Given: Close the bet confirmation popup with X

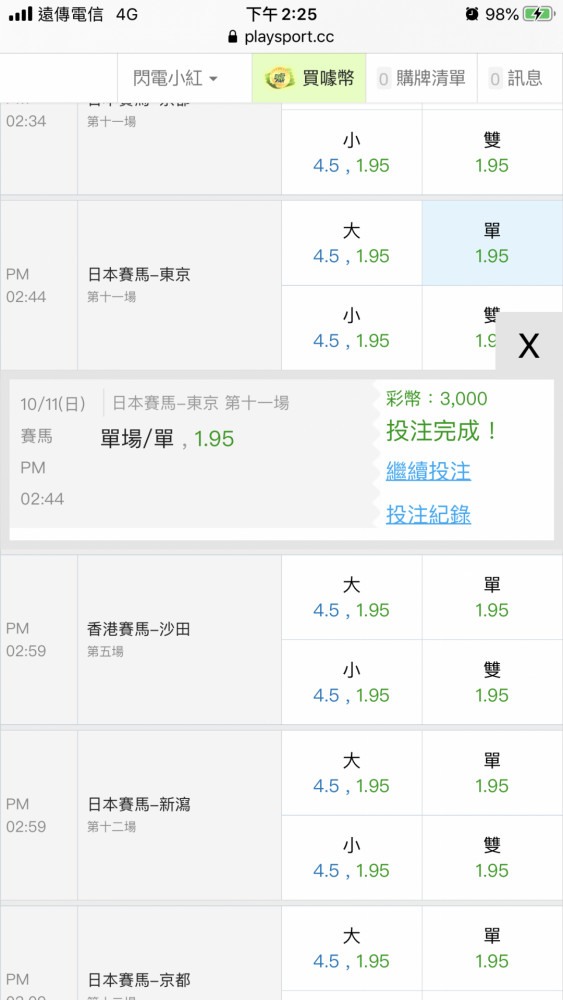Looking at the screenshot, I should click(x=529, y=345).
